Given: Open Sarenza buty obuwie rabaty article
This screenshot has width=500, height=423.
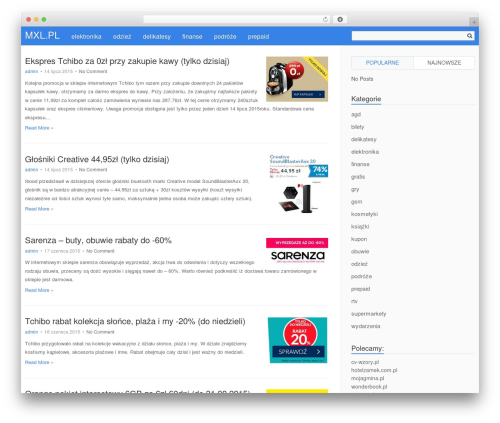Looking at the screenshot, I should pyautogui.click(x=98, y=240).
